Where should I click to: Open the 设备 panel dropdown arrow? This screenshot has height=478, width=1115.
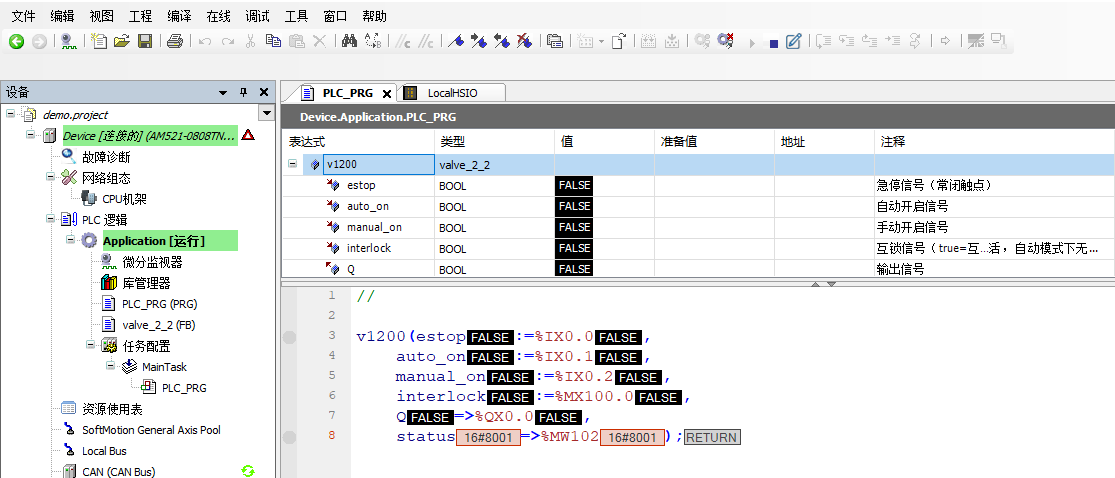pos(223,92)
